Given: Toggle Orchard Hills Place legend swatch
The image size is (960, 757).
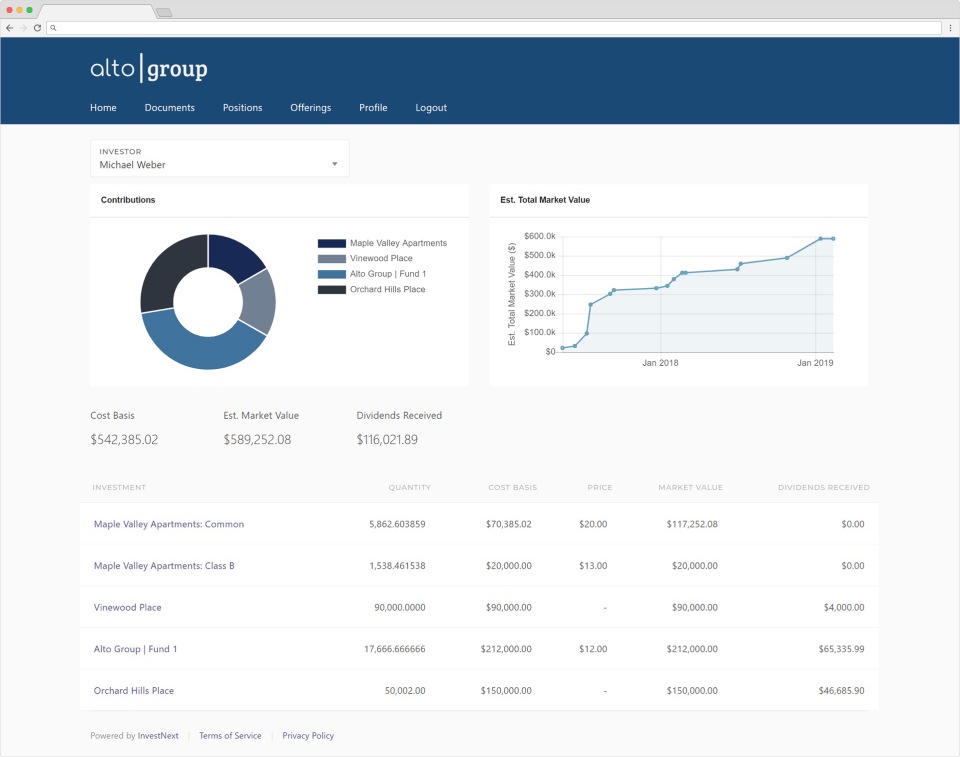Looking at the screenshot, I should click(332, 290).
